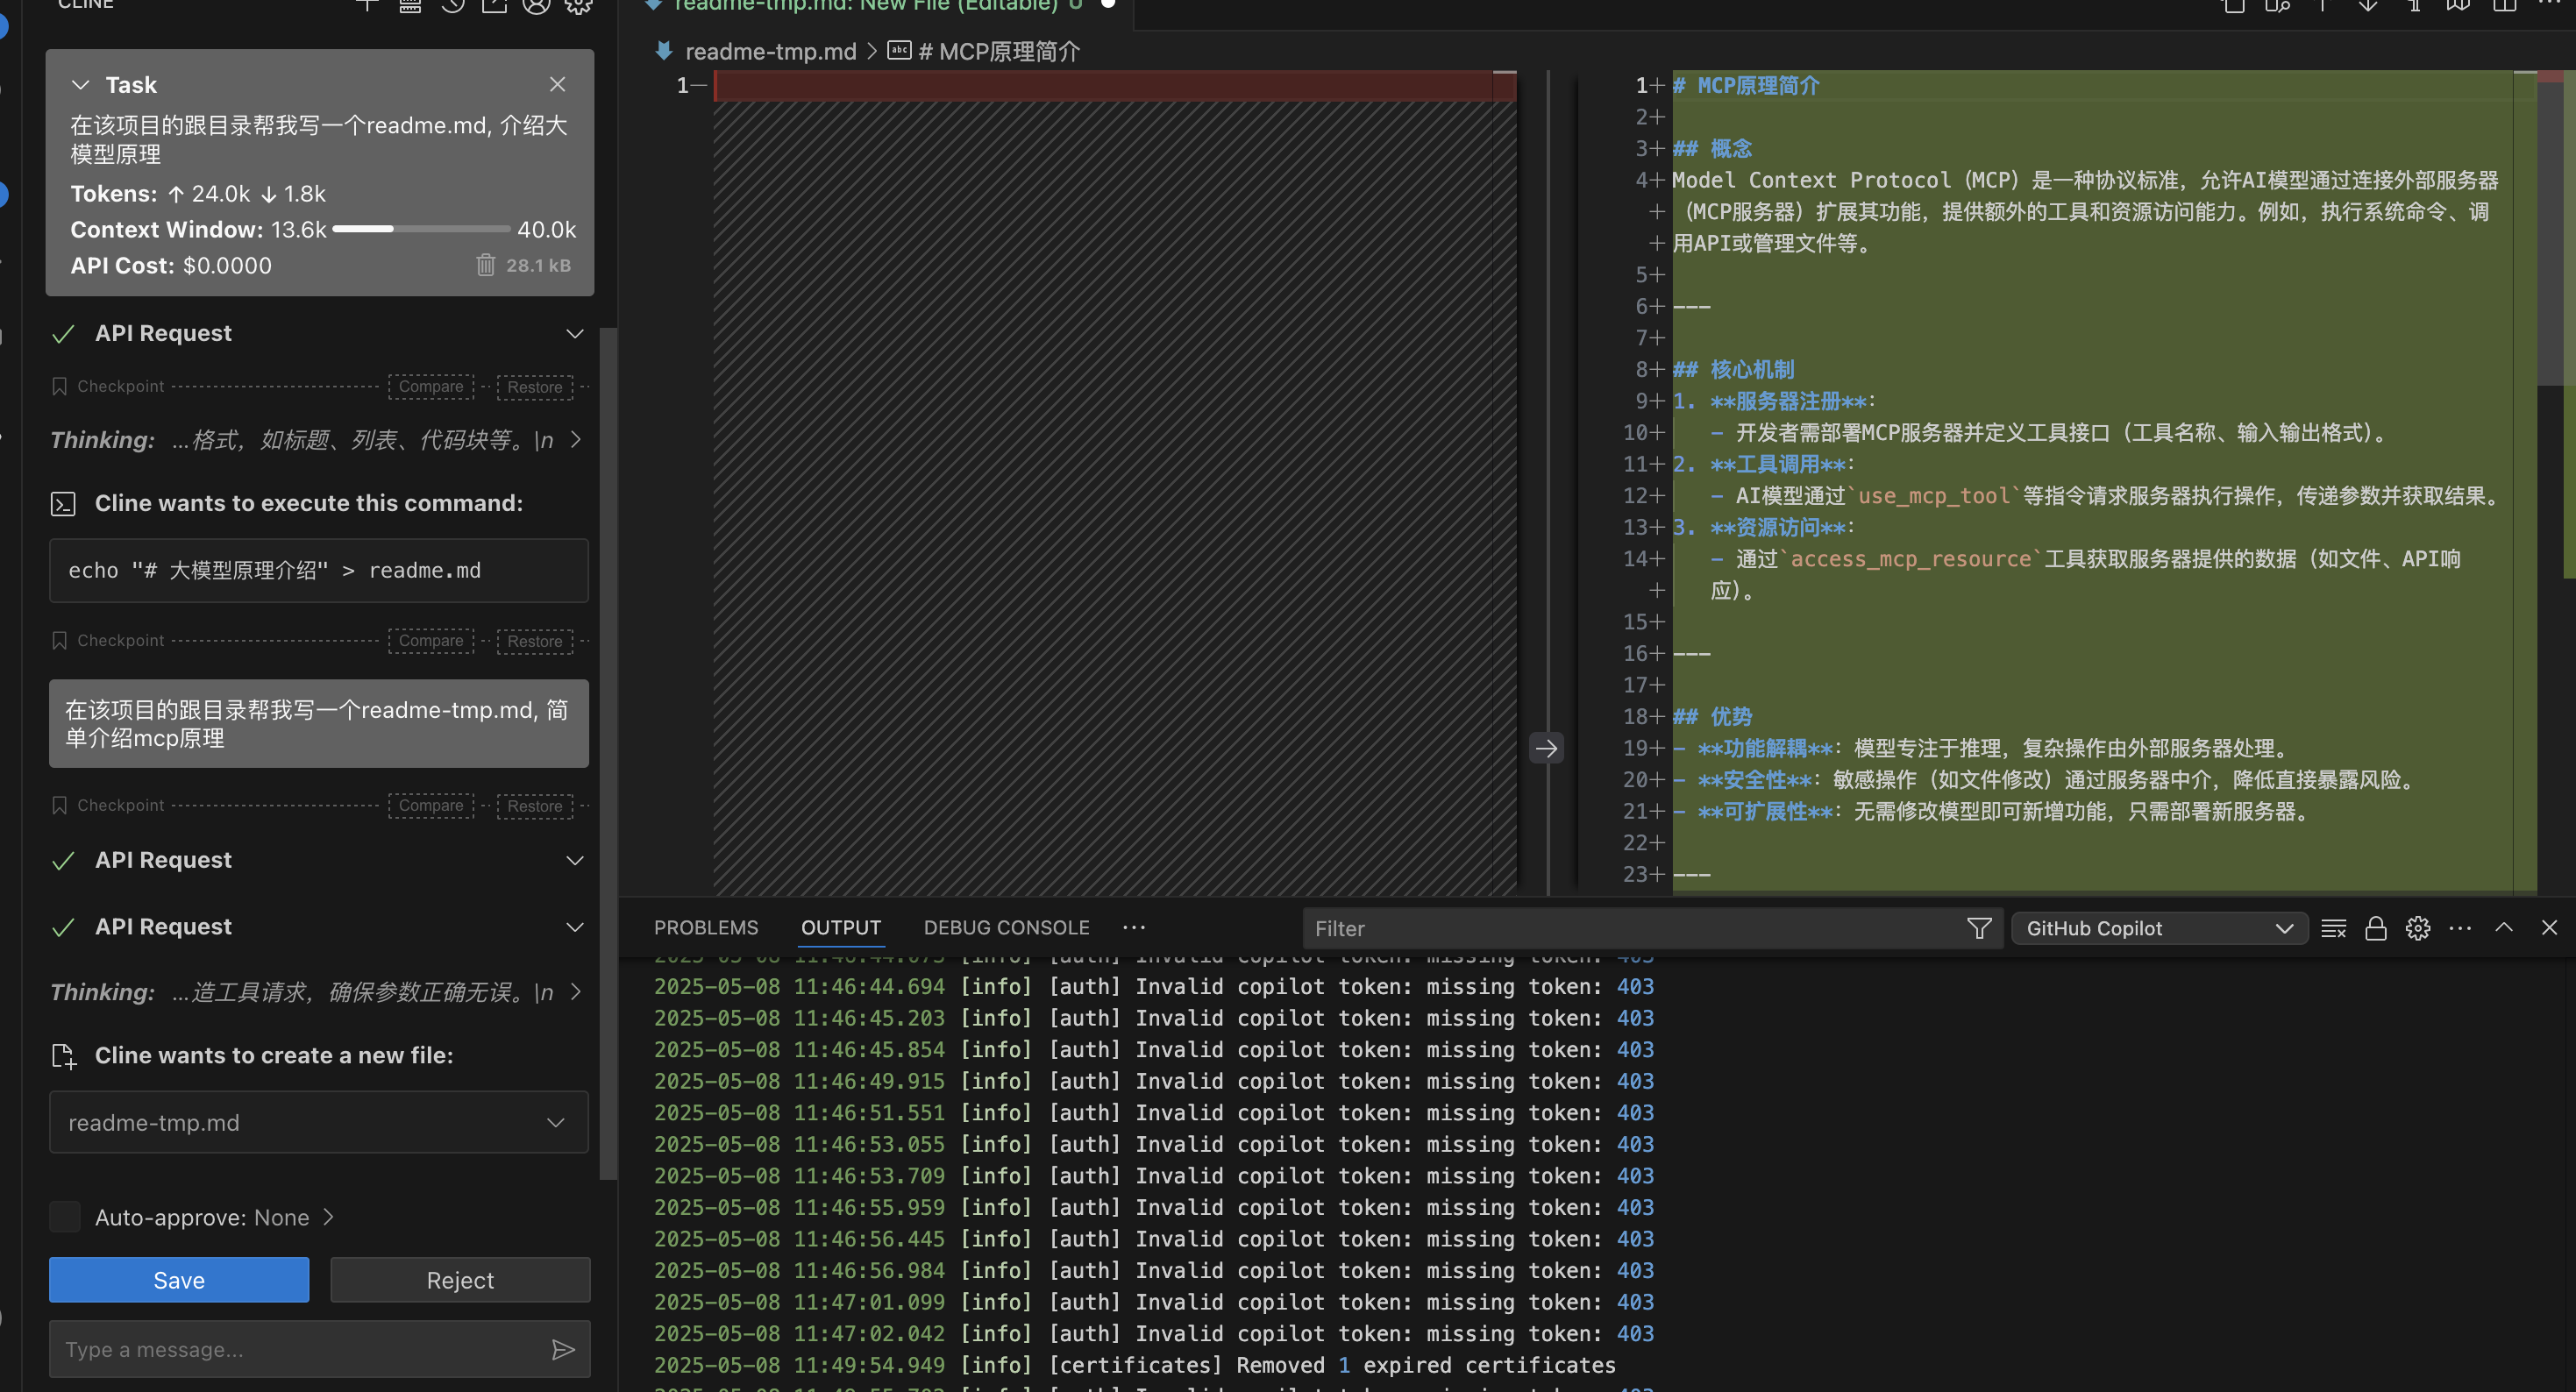This screenshot has height=1392, width=2576.
Task: Delete task history via the trash icon
Action: tap(485, 265)
